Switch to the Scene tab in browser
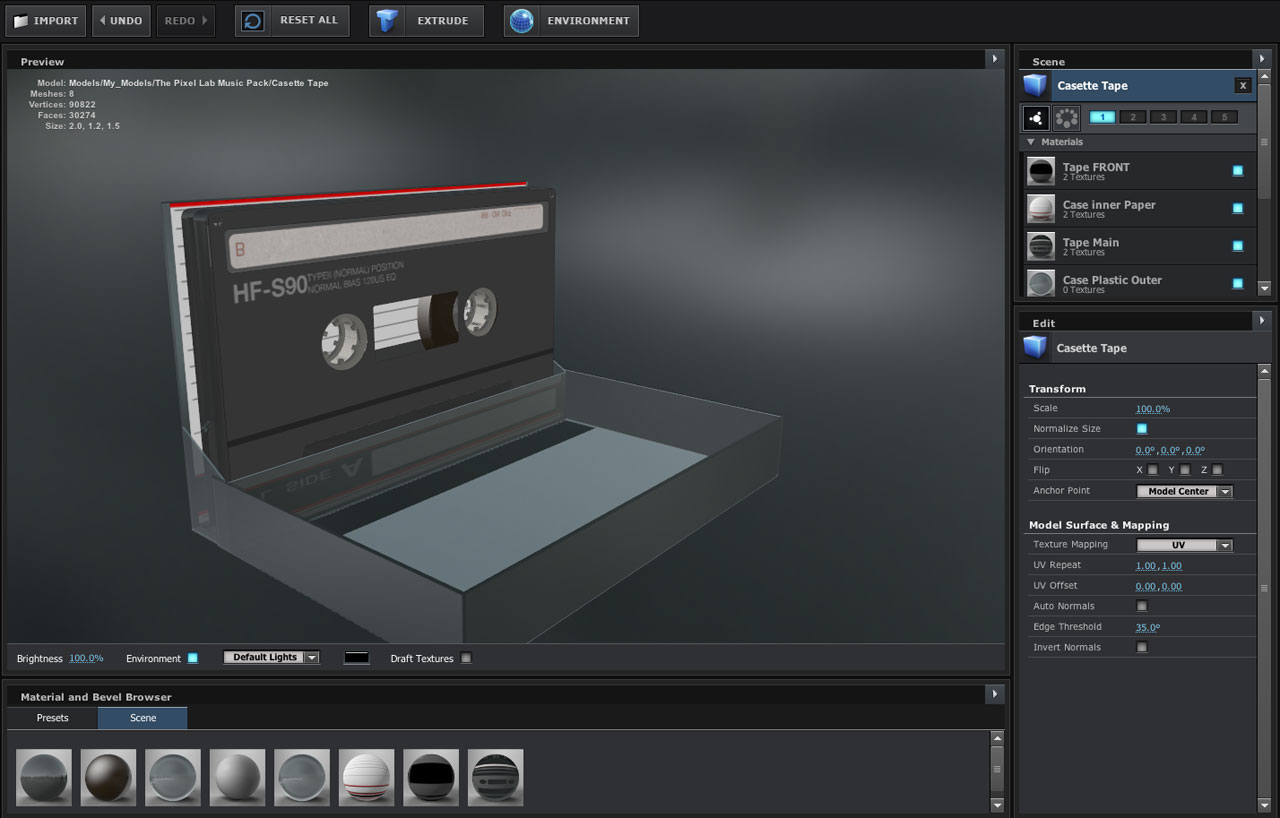The width and height of the screenshot is (1280, 818). tap(143, 718)
